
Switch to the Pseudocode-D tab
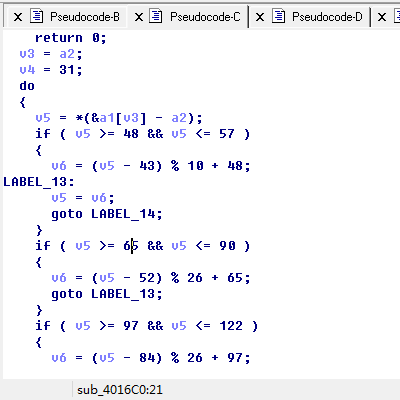327,17
